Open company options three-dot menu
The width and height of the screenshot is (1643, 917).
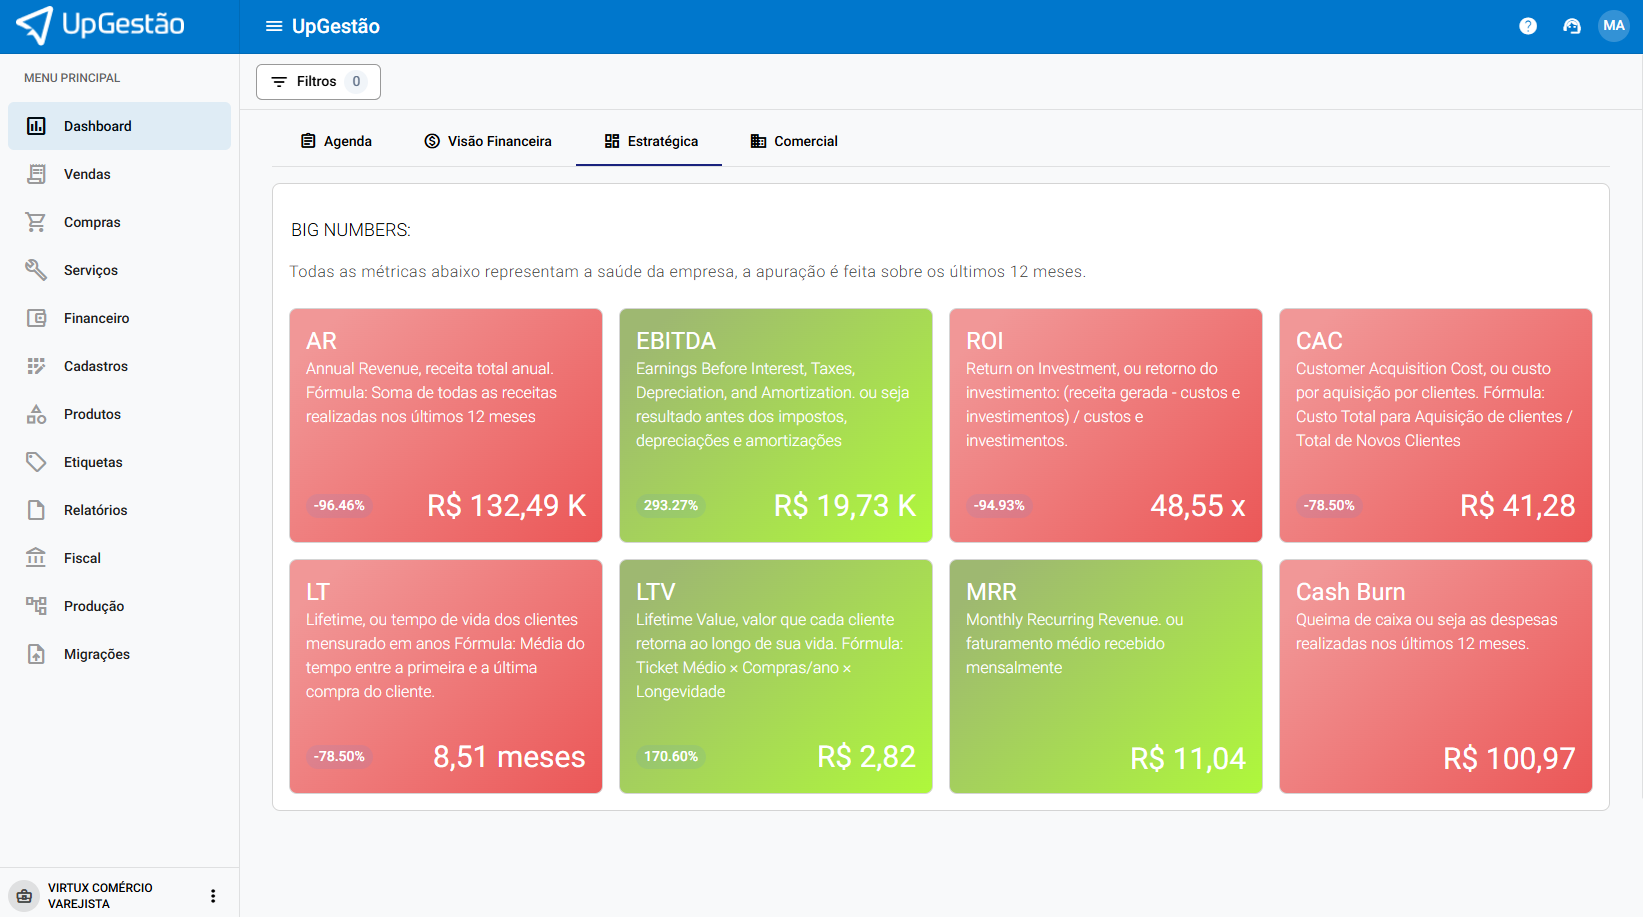(213, 896)
